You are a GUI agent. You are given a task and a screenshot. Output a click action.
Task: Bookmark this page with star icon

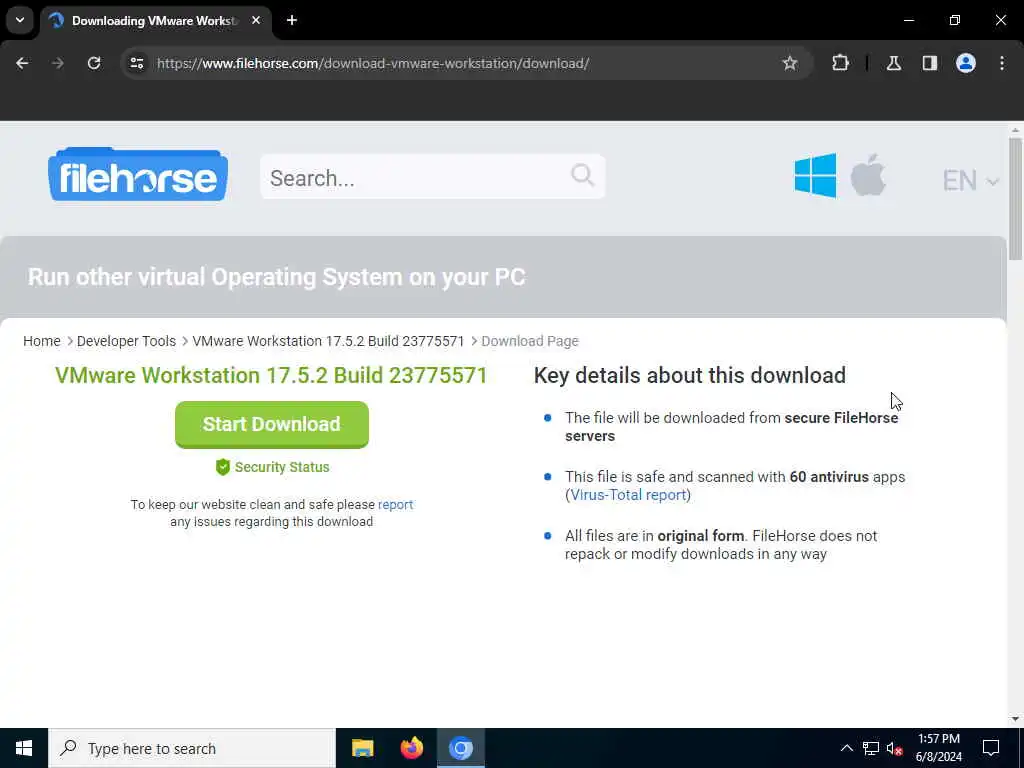[790, 63]
